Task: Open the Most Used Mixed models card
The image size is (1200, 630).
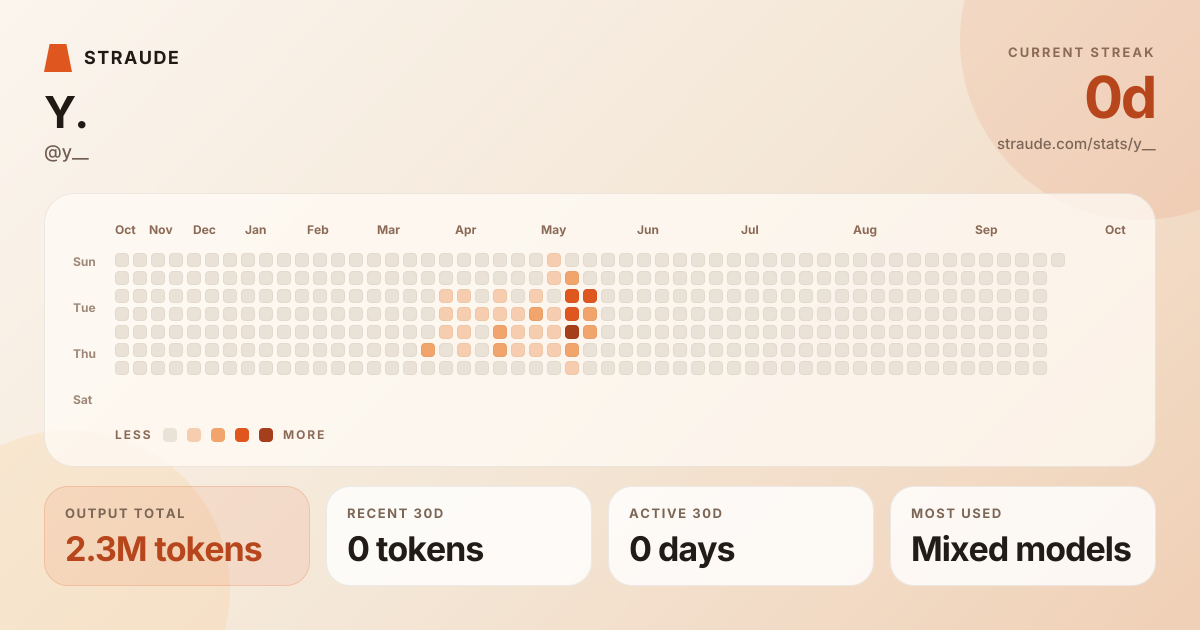Action: [x=1023, y=536]
